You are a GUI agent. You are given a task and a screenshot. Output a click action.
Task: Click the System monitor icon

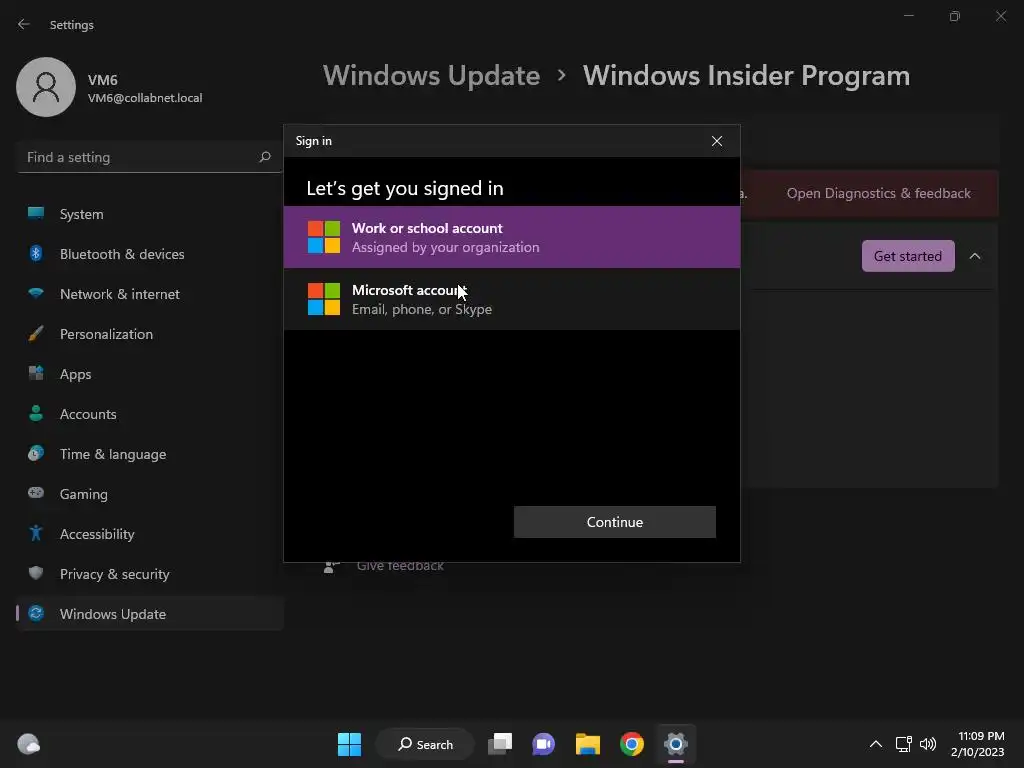coord(36,213)
